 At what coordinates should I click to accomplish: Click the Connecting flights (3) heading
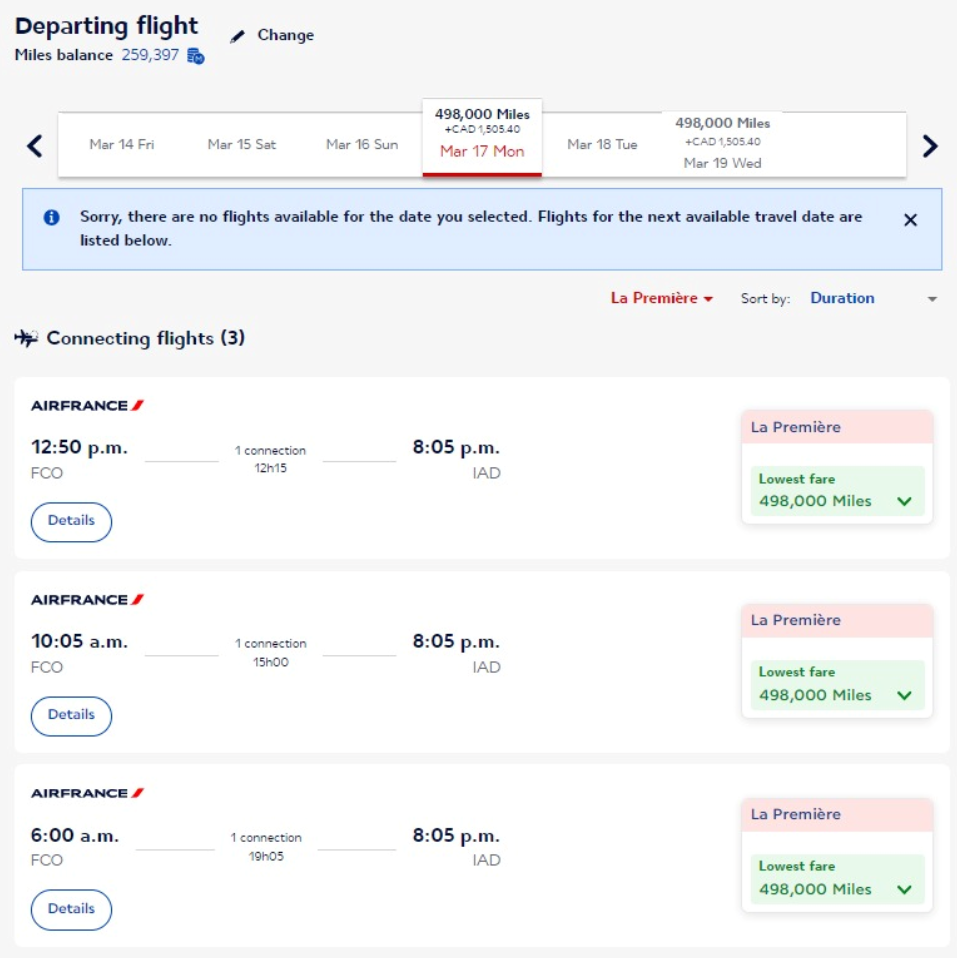(x=145, y=338)
